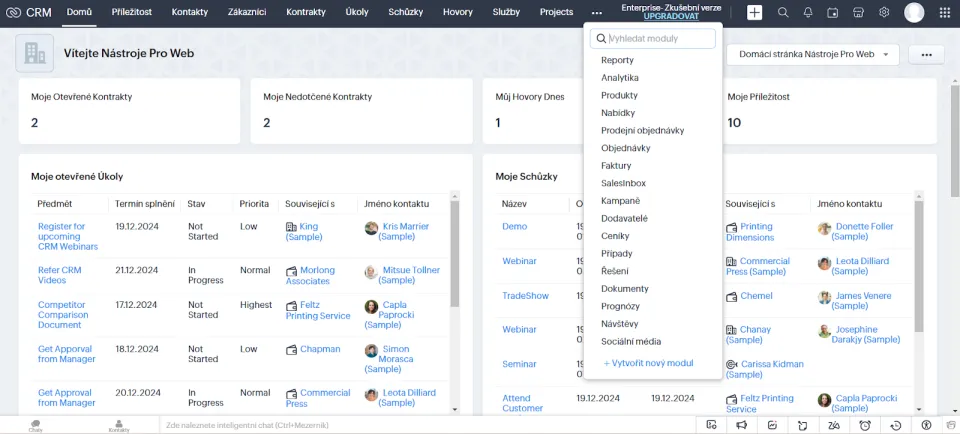The width and height of the screenshot is (960, 434).
Task: Switch to Příležitost tab
Action: 132,12
